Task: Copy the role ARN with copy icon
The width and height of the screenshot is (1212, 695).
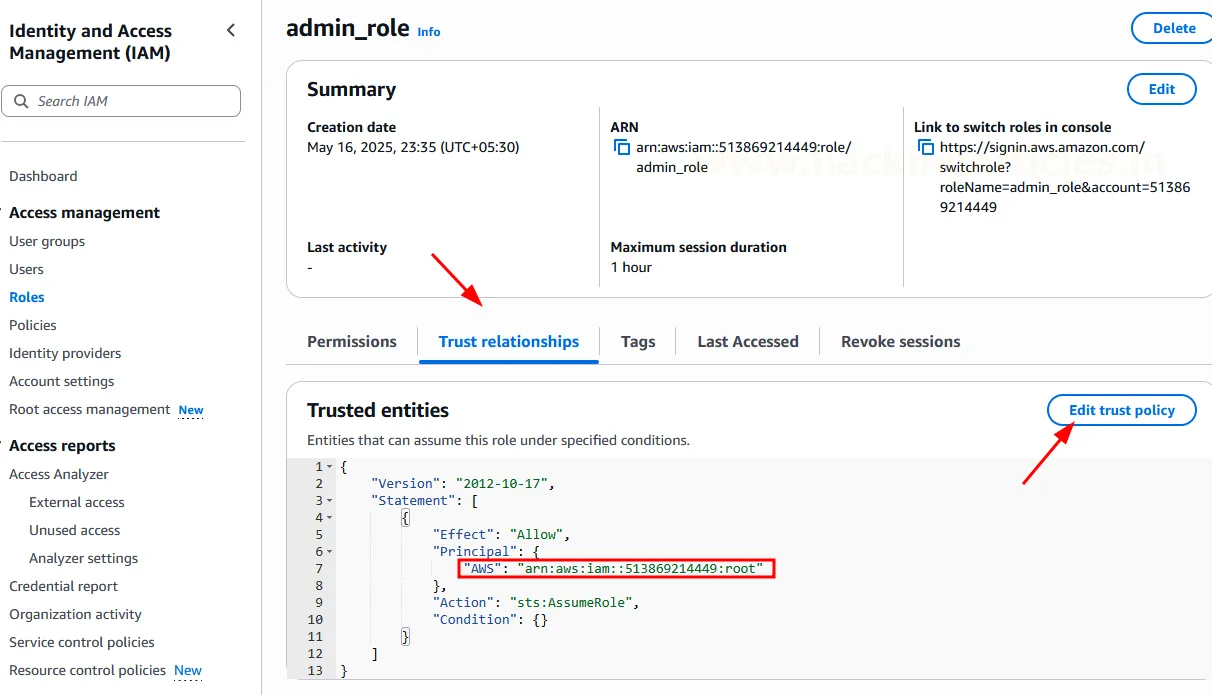Action: coord(622,148)
